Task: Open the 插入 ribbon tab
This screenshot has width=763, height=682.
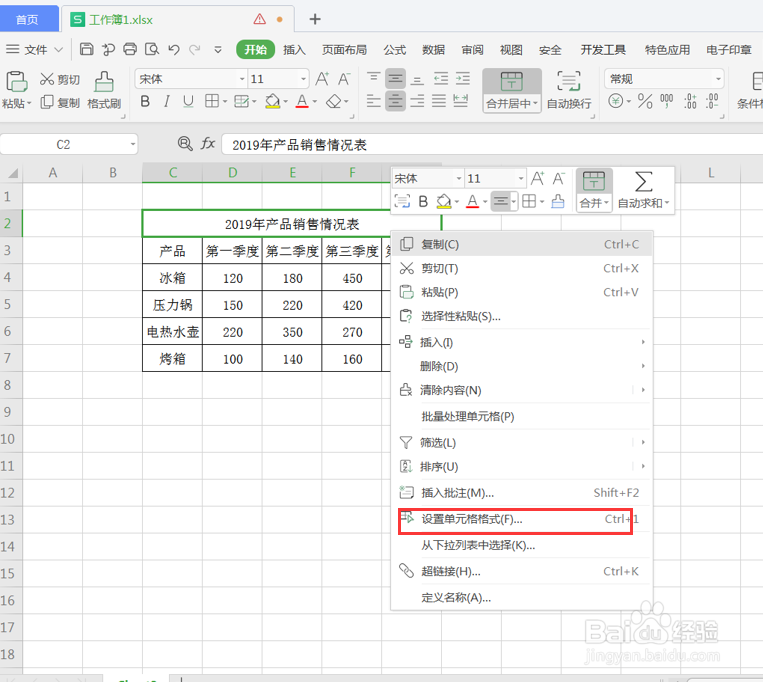Action: 294,50
